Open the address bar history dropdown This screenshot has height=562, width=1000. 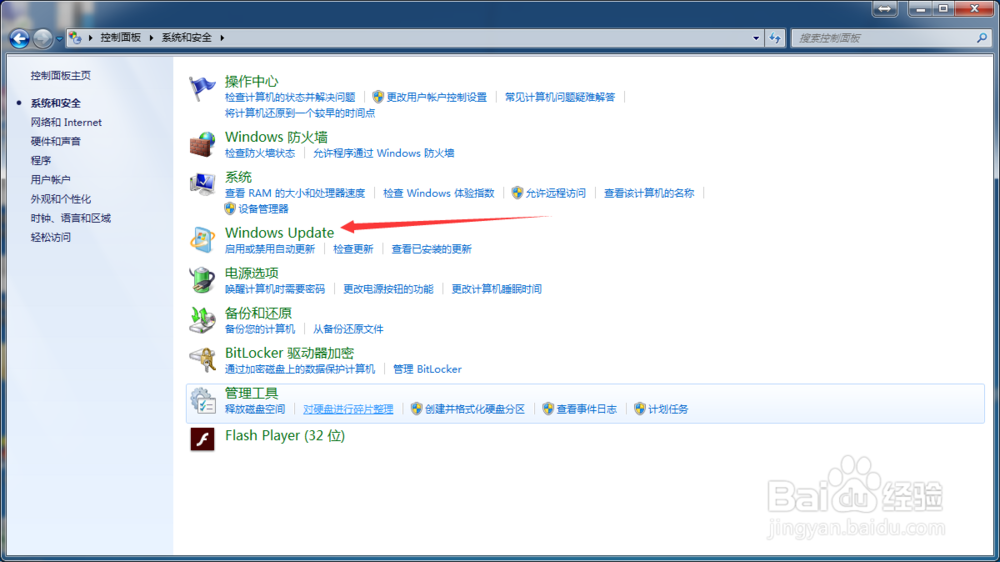pos(756,38)
